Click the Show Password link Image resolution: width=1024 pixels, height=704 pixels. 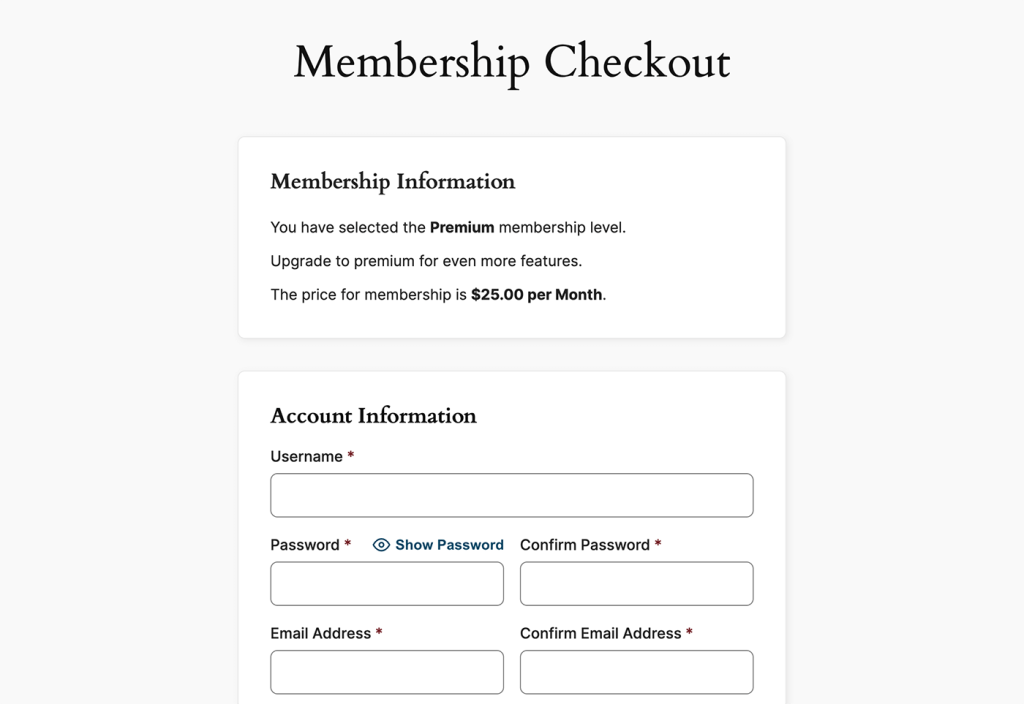click(448, 545)
